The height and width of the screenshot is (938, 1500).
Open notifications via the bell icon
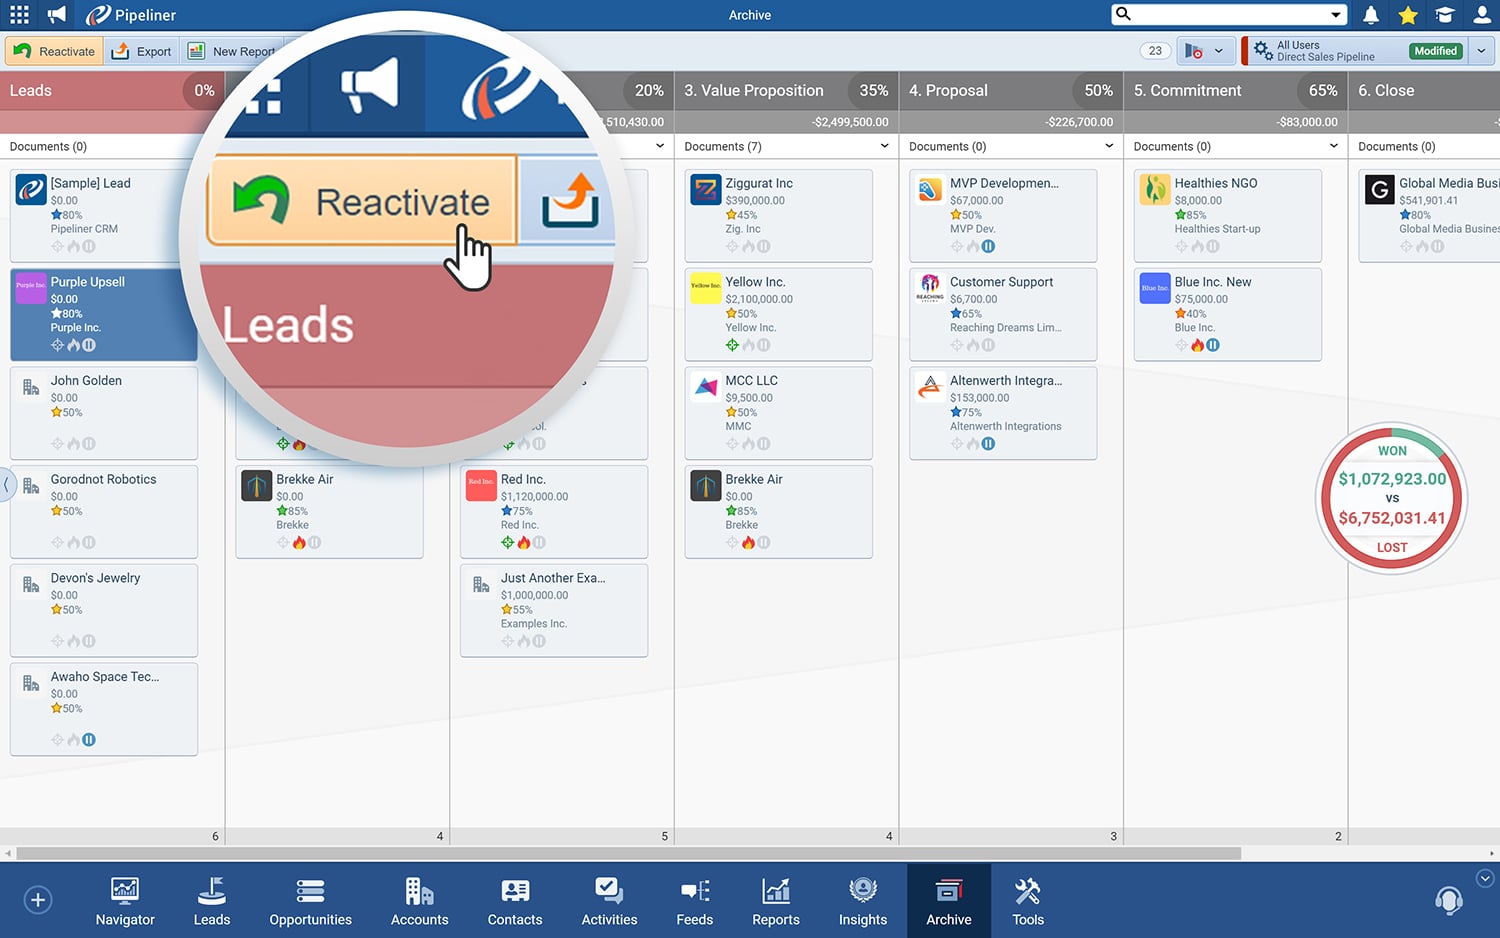1370,15
